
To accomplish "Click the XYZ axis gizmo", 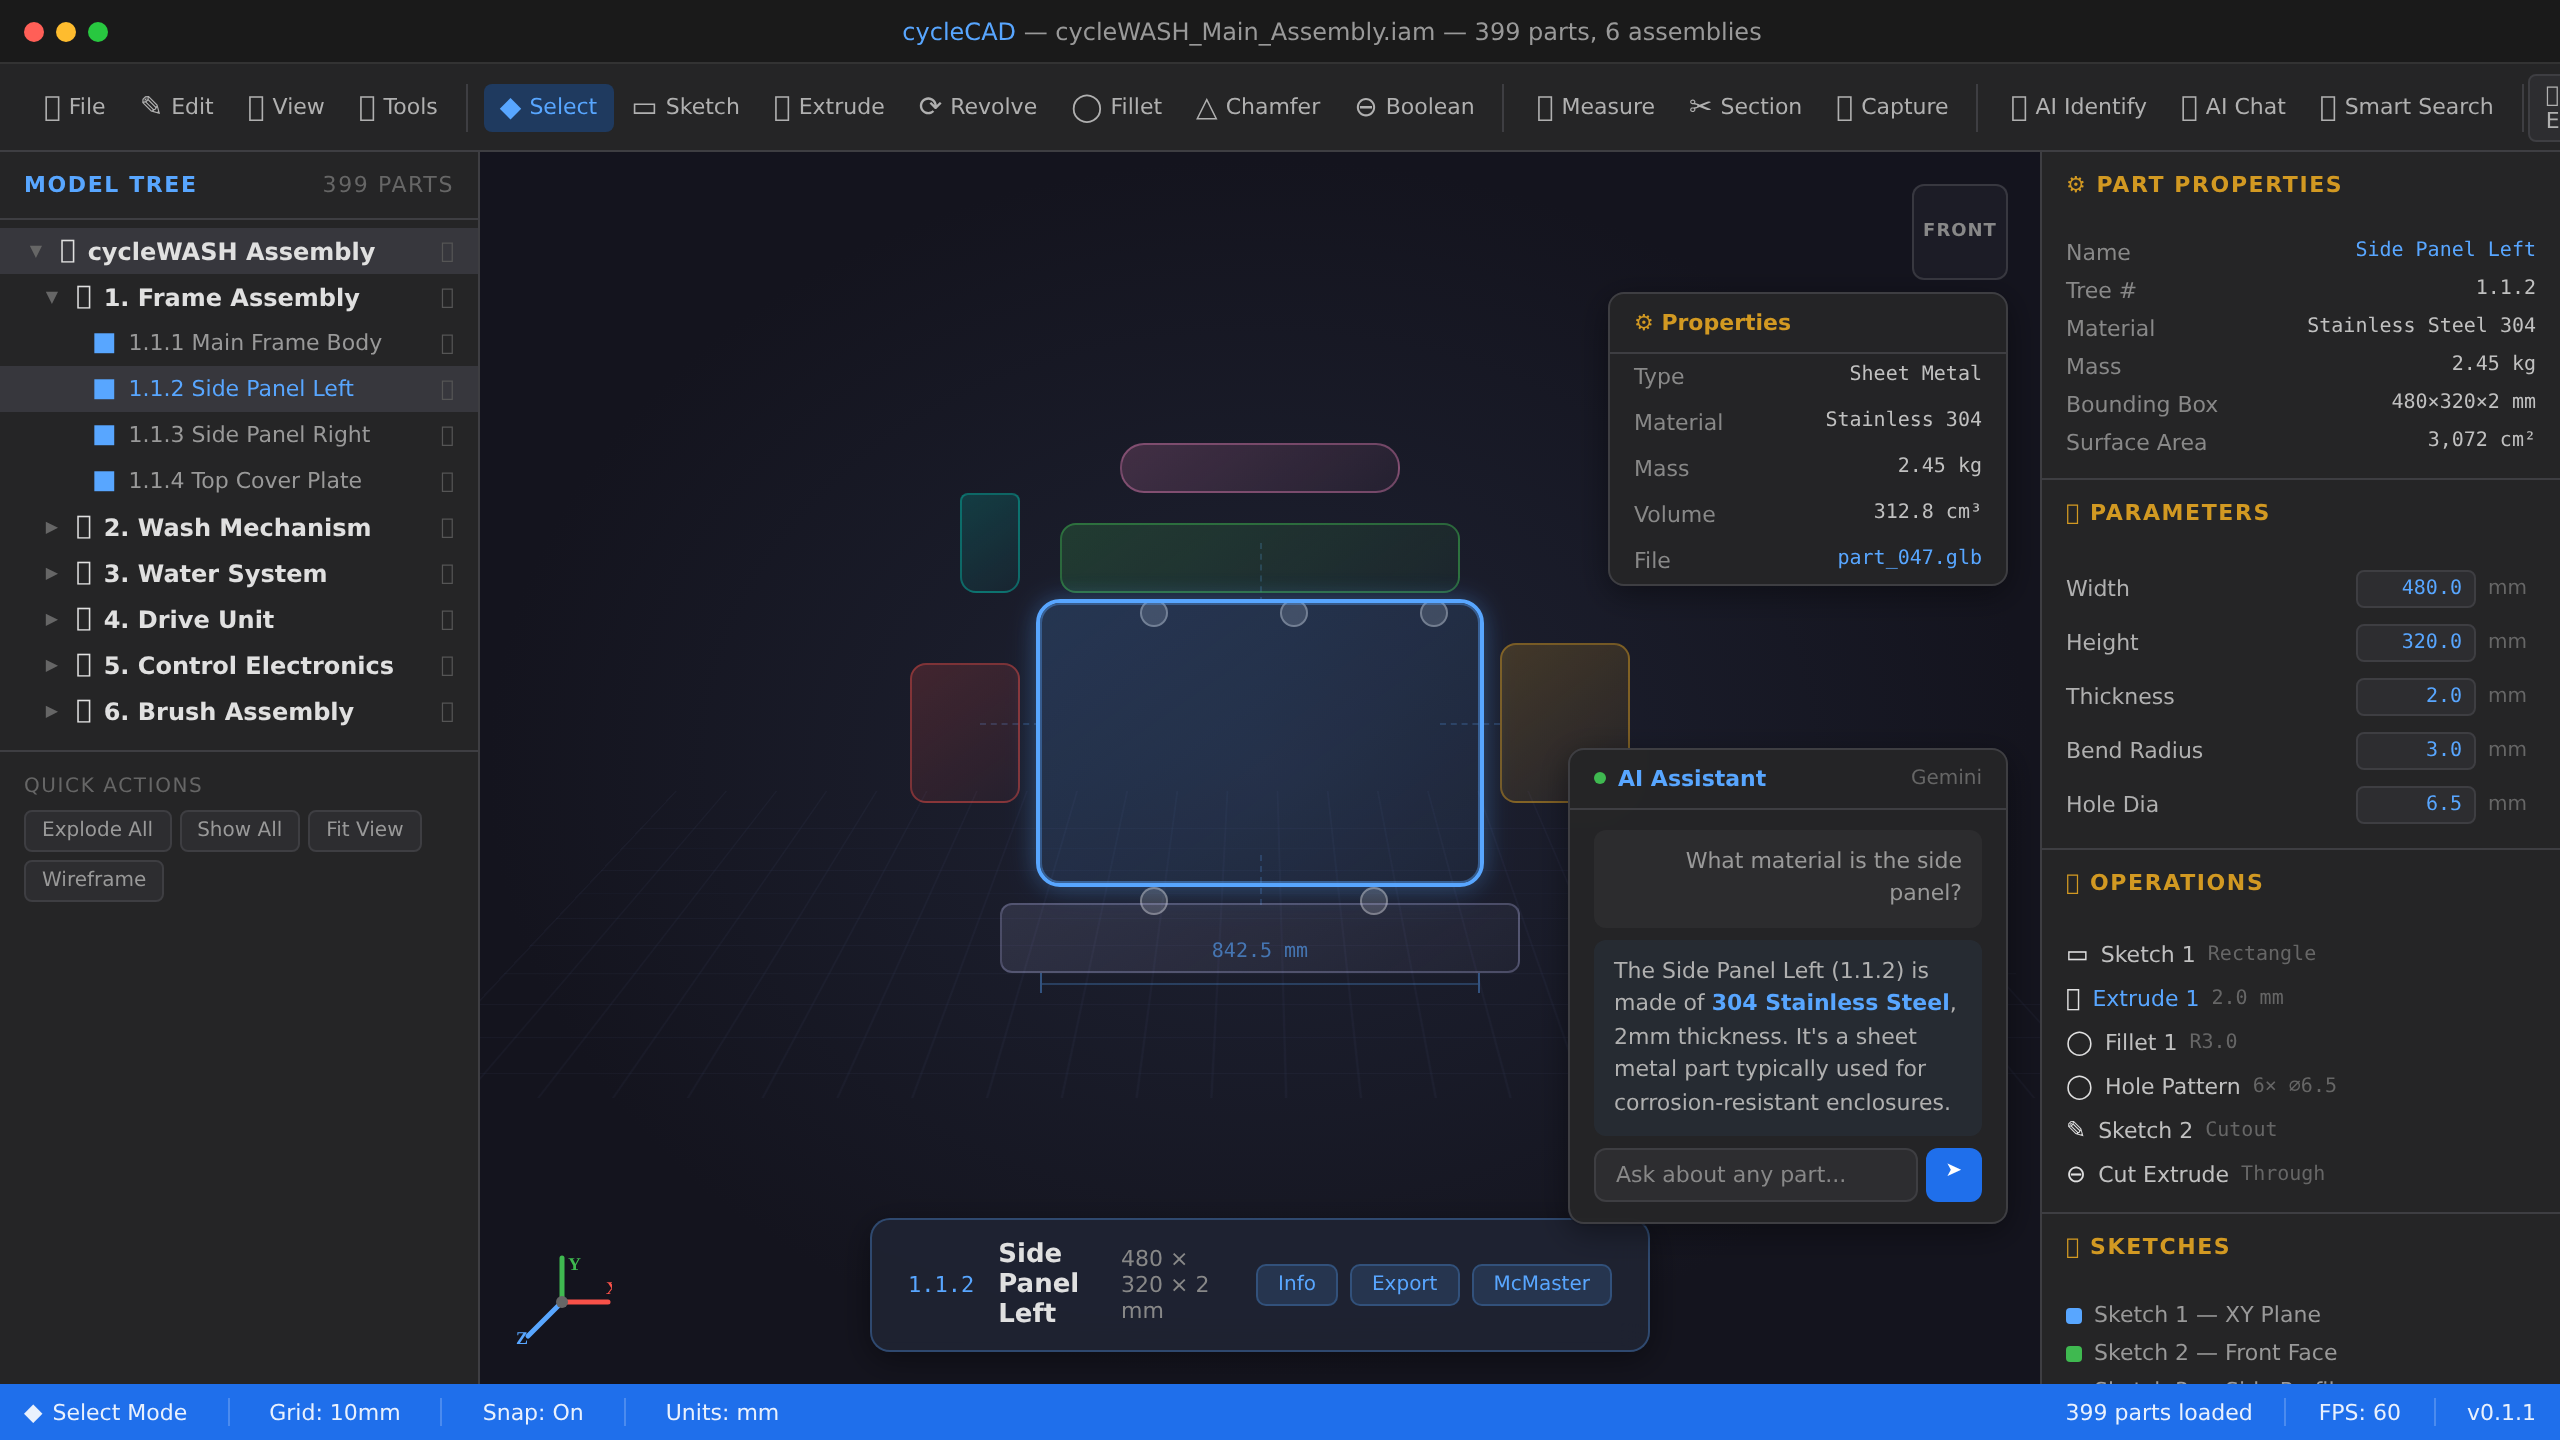I will pos(563,1300).
